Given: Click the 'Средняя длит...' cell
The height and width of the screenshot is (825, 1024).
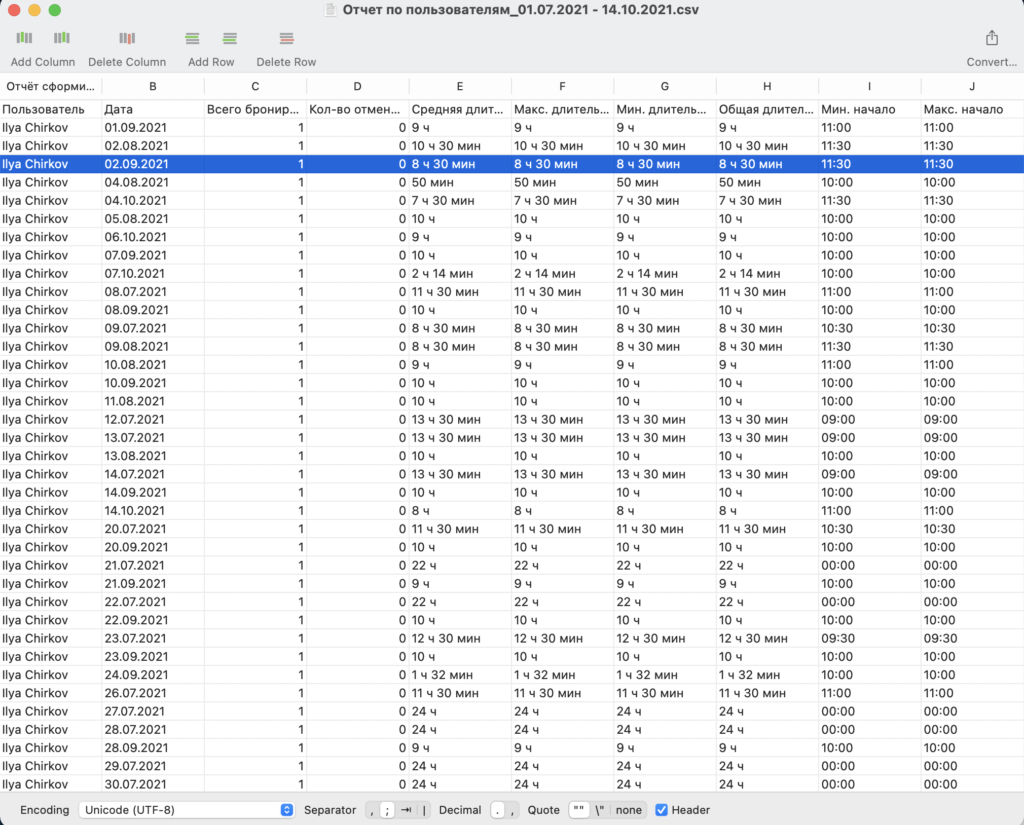Looking at the screenshot, I should tap(460, 109).
